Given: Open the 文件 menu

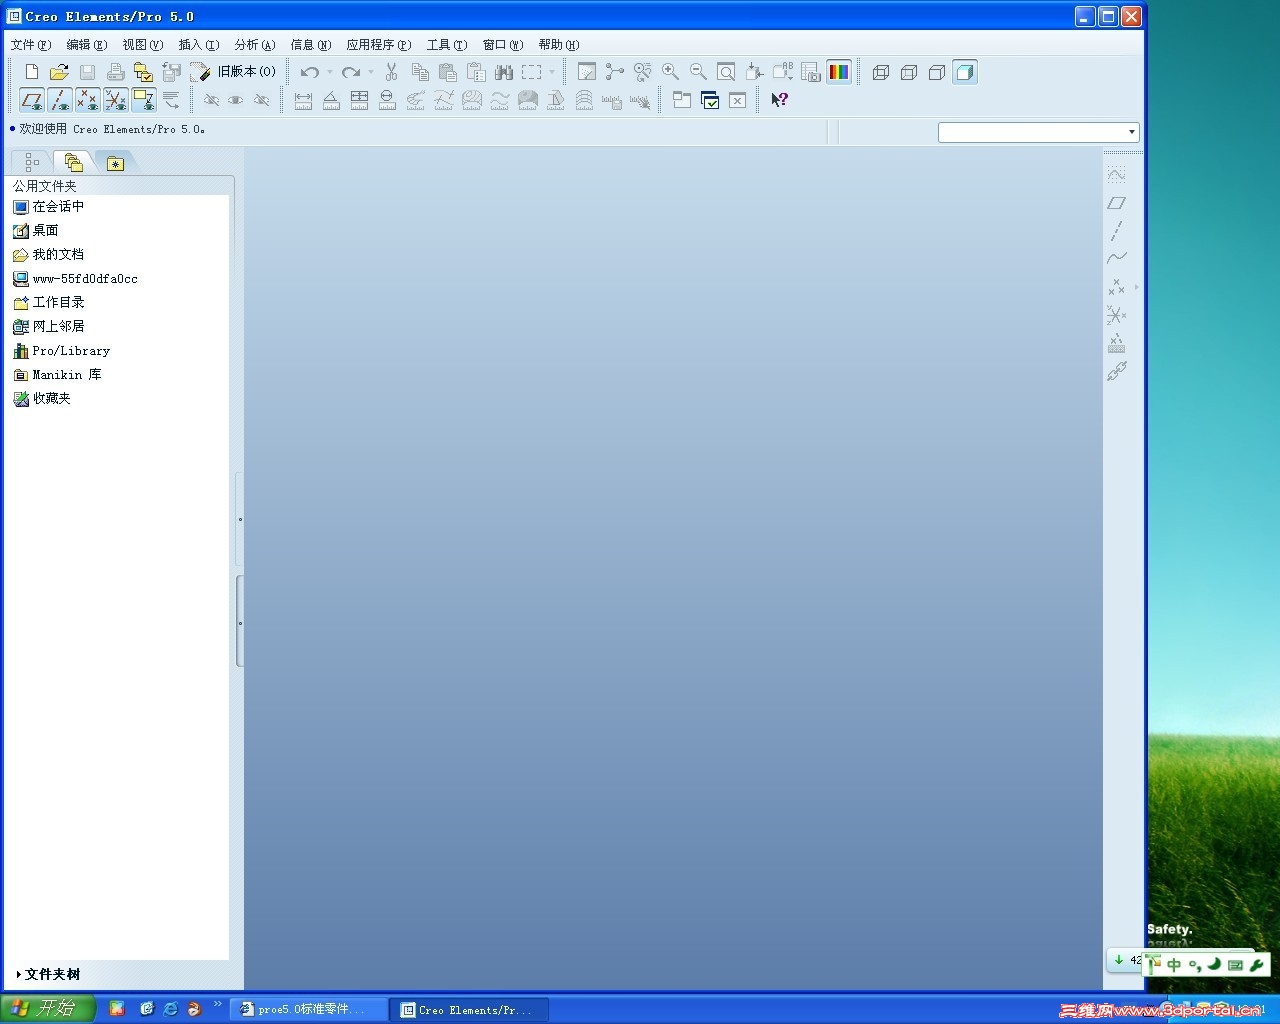Looking at the screenshot, I should [30, 45].
